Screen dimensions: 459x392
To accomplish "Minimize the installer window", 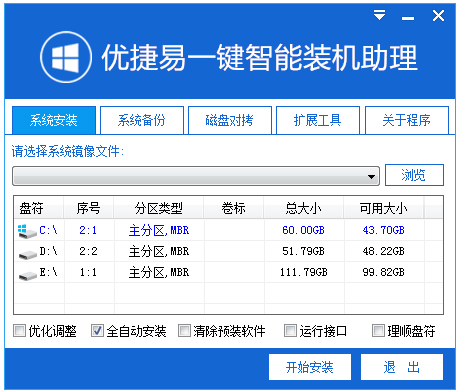I will point(408,19).
